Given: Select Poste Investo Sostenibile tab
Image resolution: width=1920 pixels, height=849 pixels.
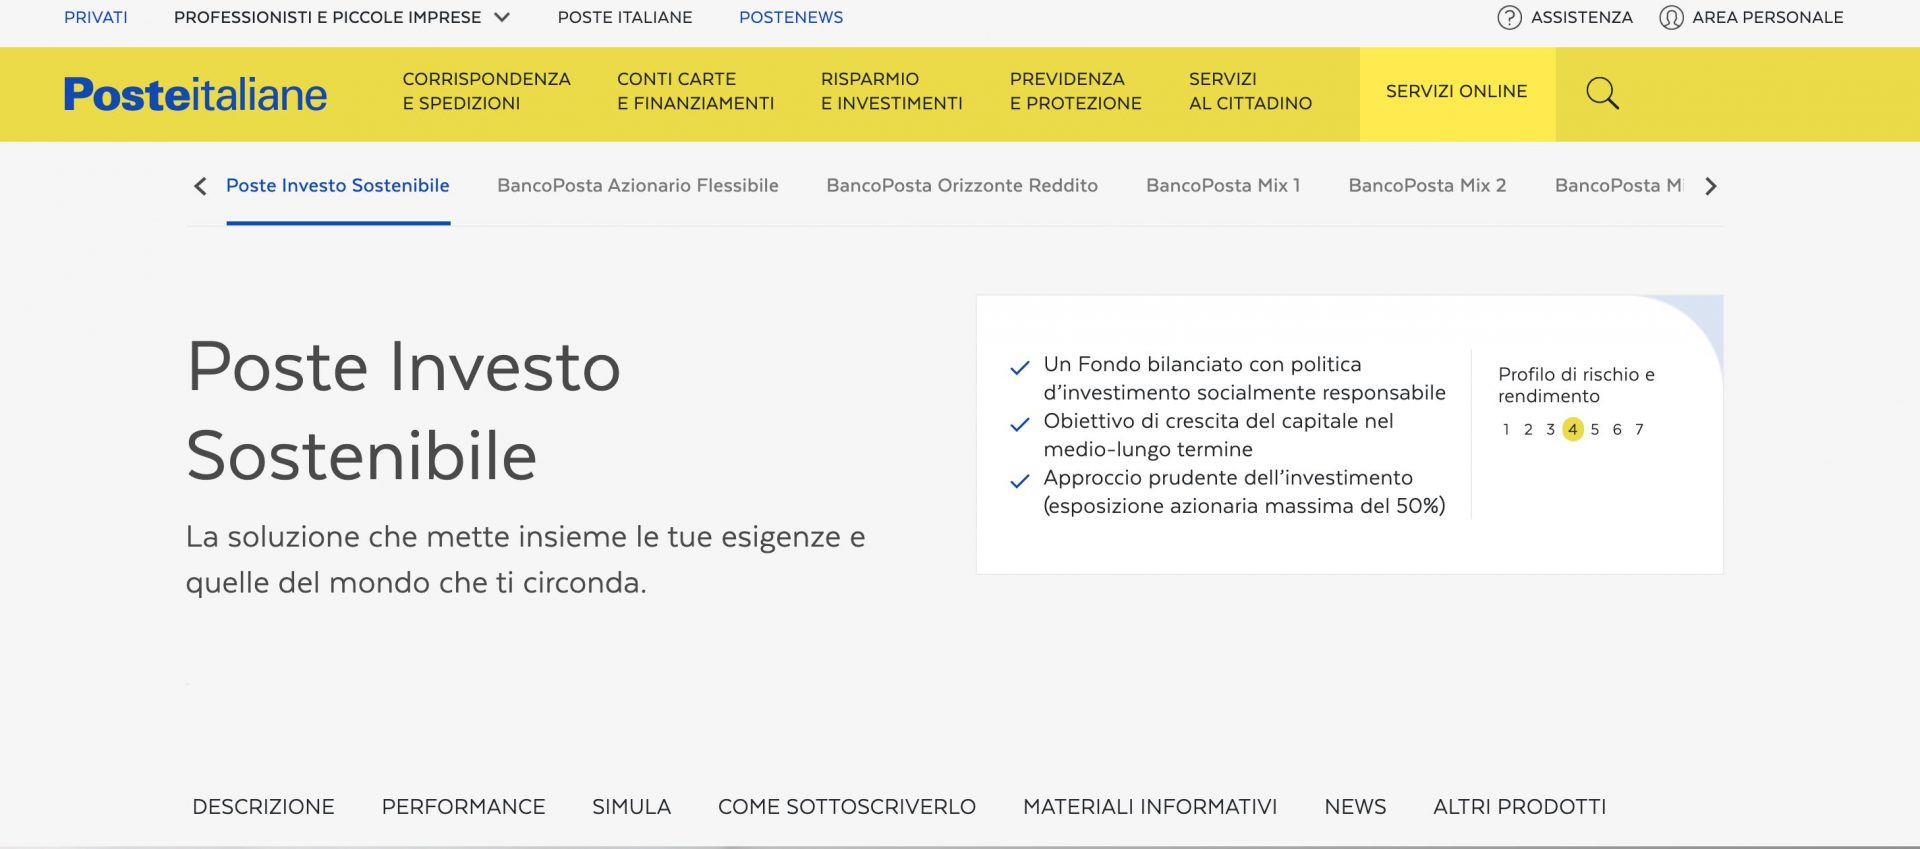Looking at the screenshot, I should pyautogui.click(x=338, y=185).
